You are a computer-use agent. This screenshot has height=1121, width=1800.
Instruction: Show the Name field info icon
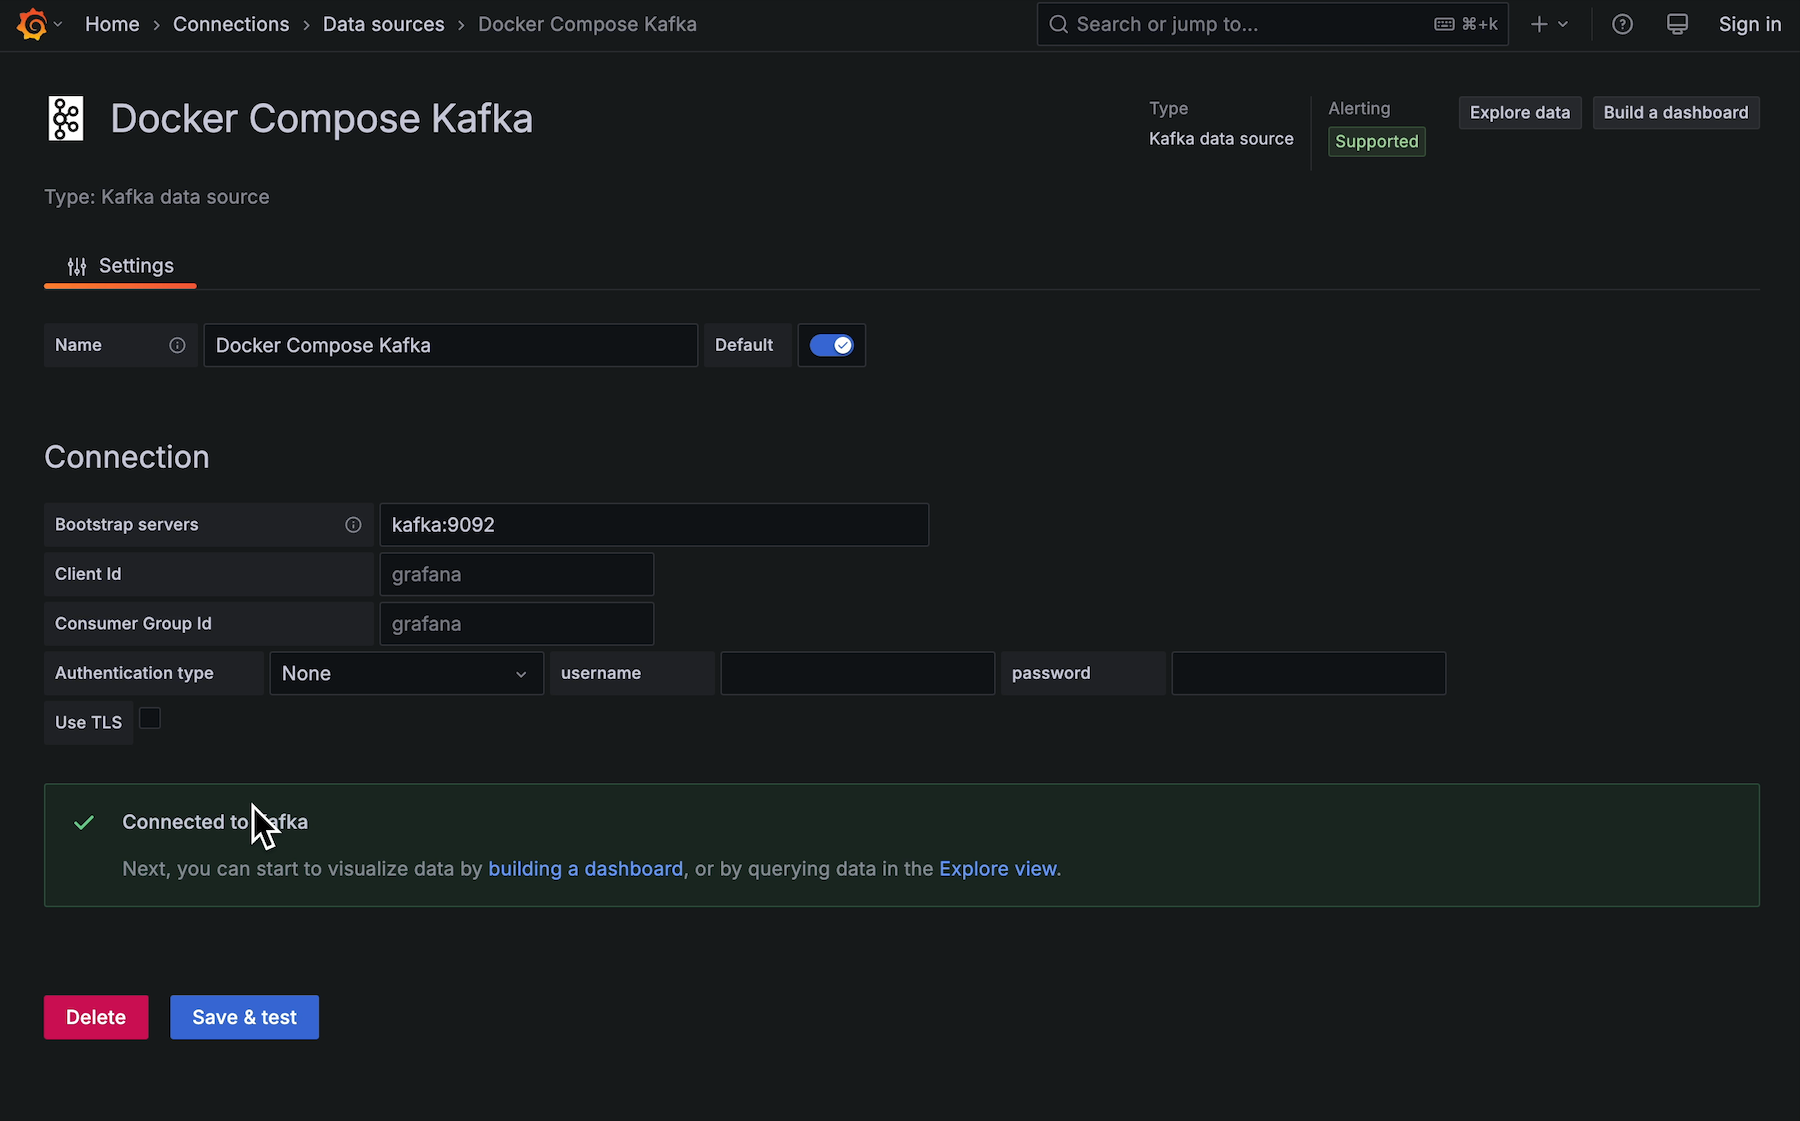(177, 345)
